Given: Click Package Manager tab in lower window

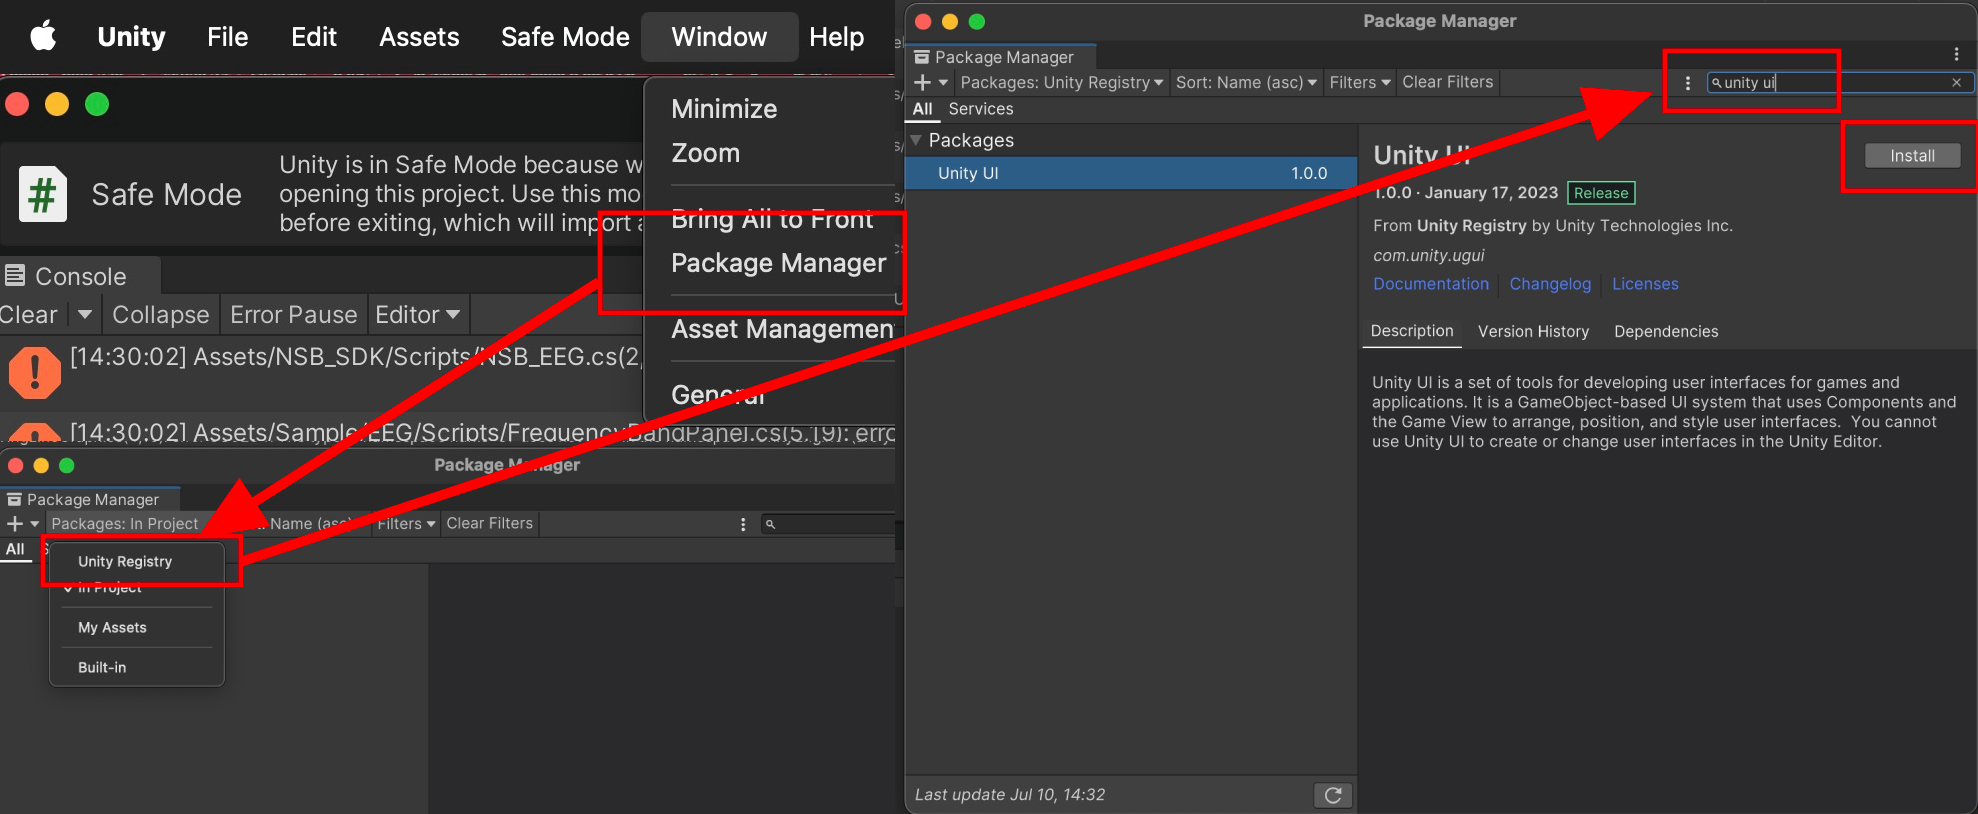Looking at the screenshot, I should coord(90,499).
